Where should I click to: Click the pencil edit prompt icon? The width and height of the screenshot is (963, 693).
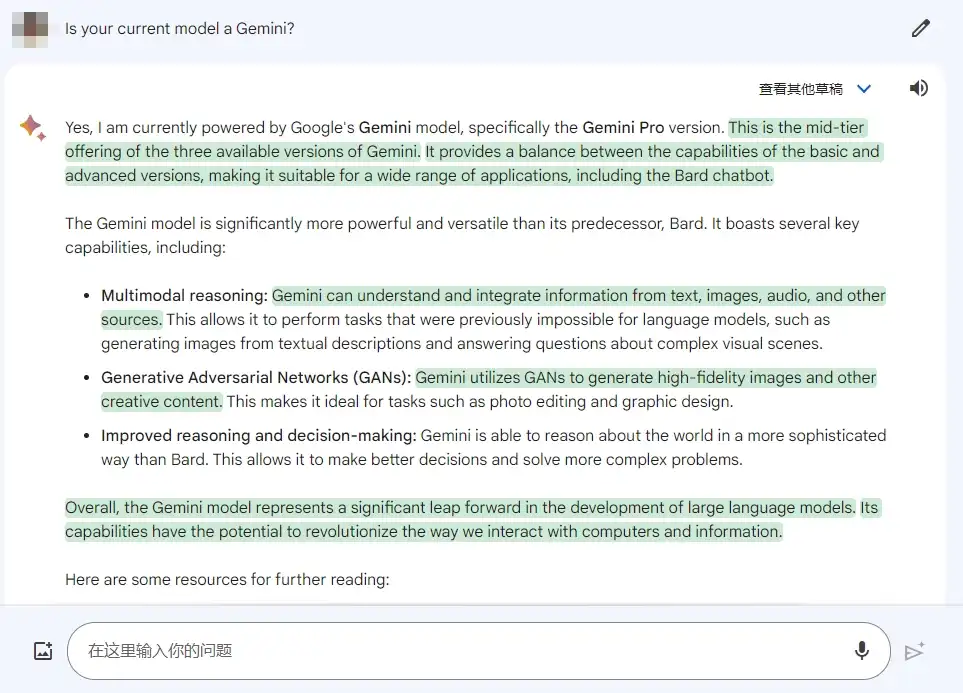pos(920,28)
